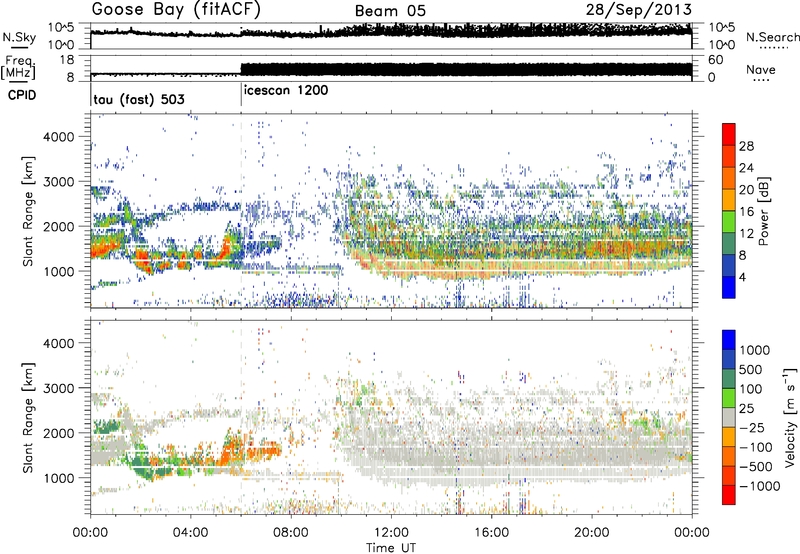Click the green segment of the Power color bar
800x554 pixels.
click(729, 221)
